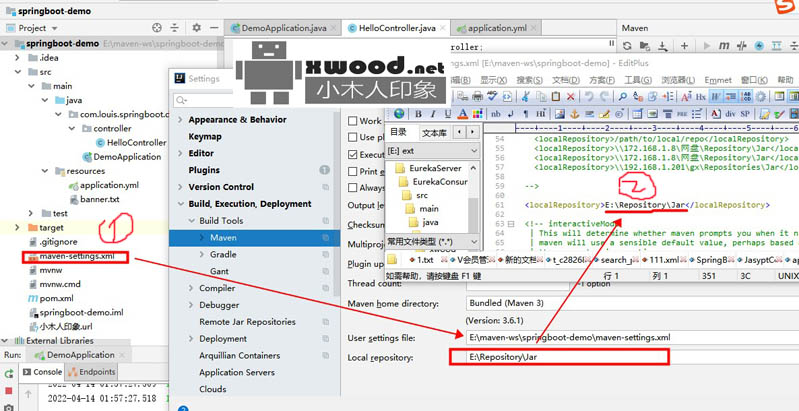Uncheck the 'Execute goals recursively' checkbox
Screen dimensions: 799x411
[352, 154]
